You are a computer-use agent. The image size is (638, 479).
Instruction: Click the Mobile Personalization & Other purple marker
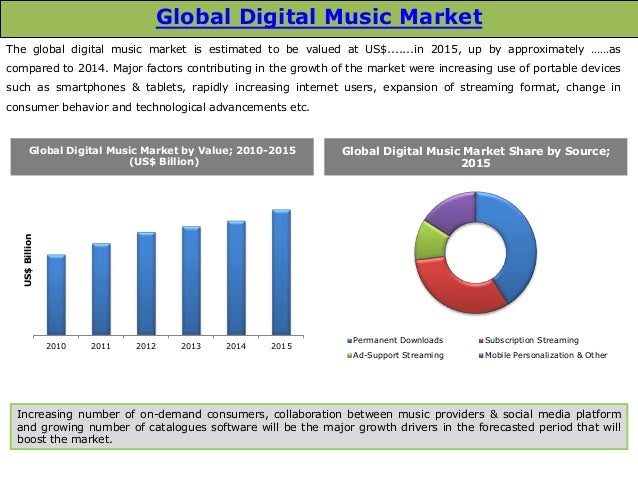point(481,356)
